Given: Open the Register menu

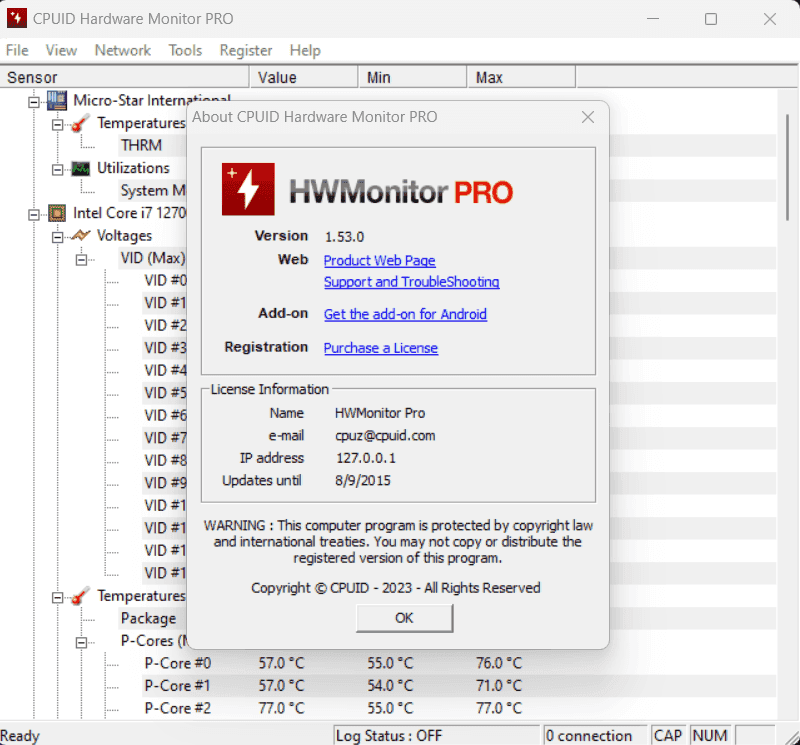Looking at the screenshot, I should (245, 51).
